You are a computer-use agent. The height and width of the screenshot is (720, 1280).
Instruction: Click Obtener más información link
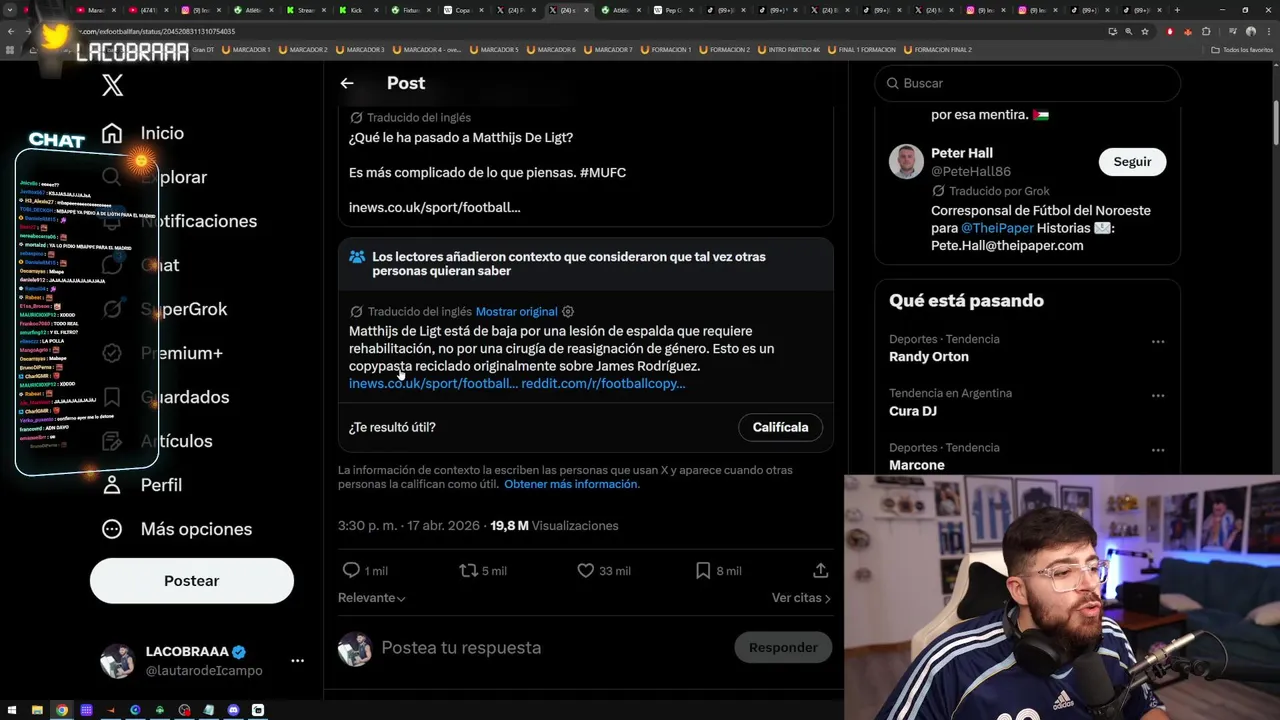pyautogui.click(x=571, y=484)
